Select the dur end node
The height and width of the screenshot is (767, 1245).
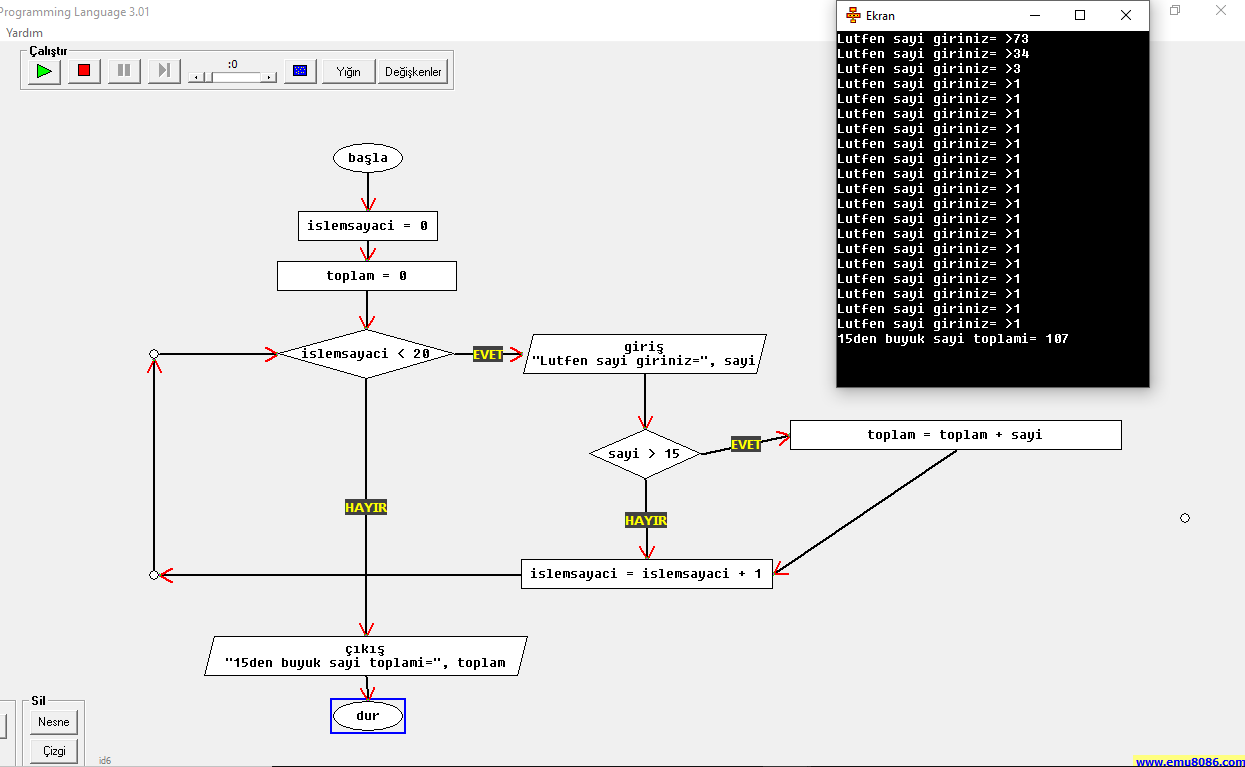point(368,716)
